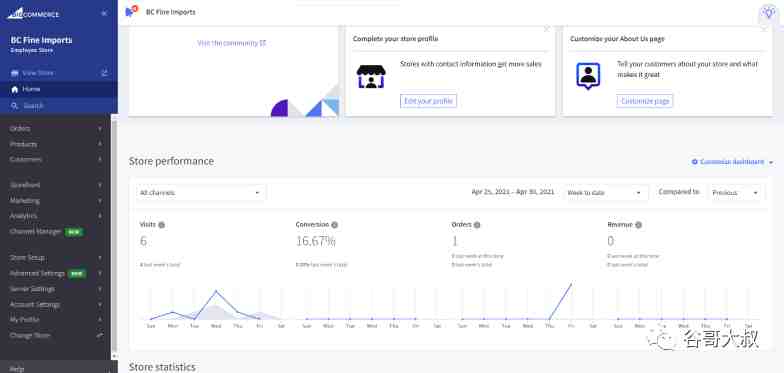784x373 pixels.
Task: Click the info icon beside Visits
Action: [162, 225]
